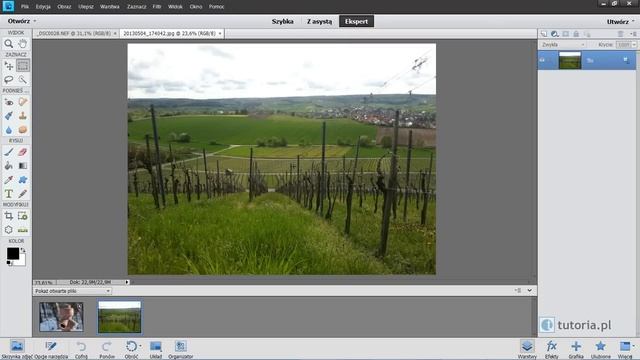
Task: Select the Pencil tool
Action: point(23,193)
